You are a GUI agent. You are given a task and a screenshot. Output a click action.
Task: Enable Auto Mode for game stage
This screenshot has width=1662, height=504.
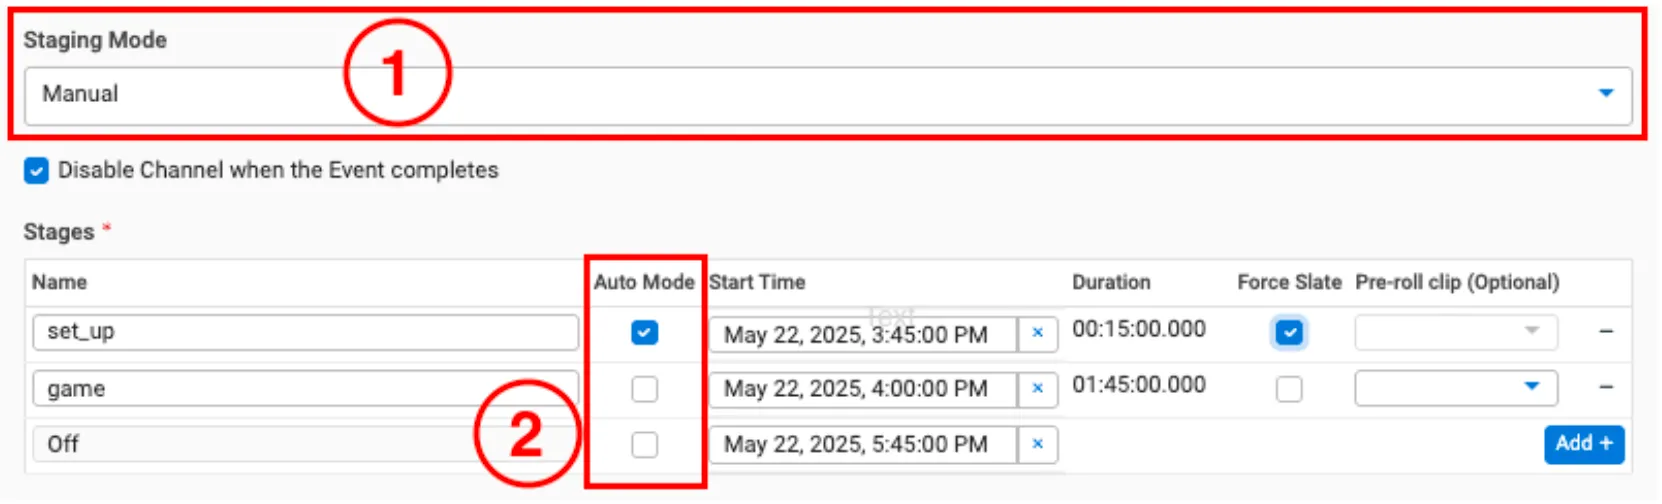(x=645, y=388)
